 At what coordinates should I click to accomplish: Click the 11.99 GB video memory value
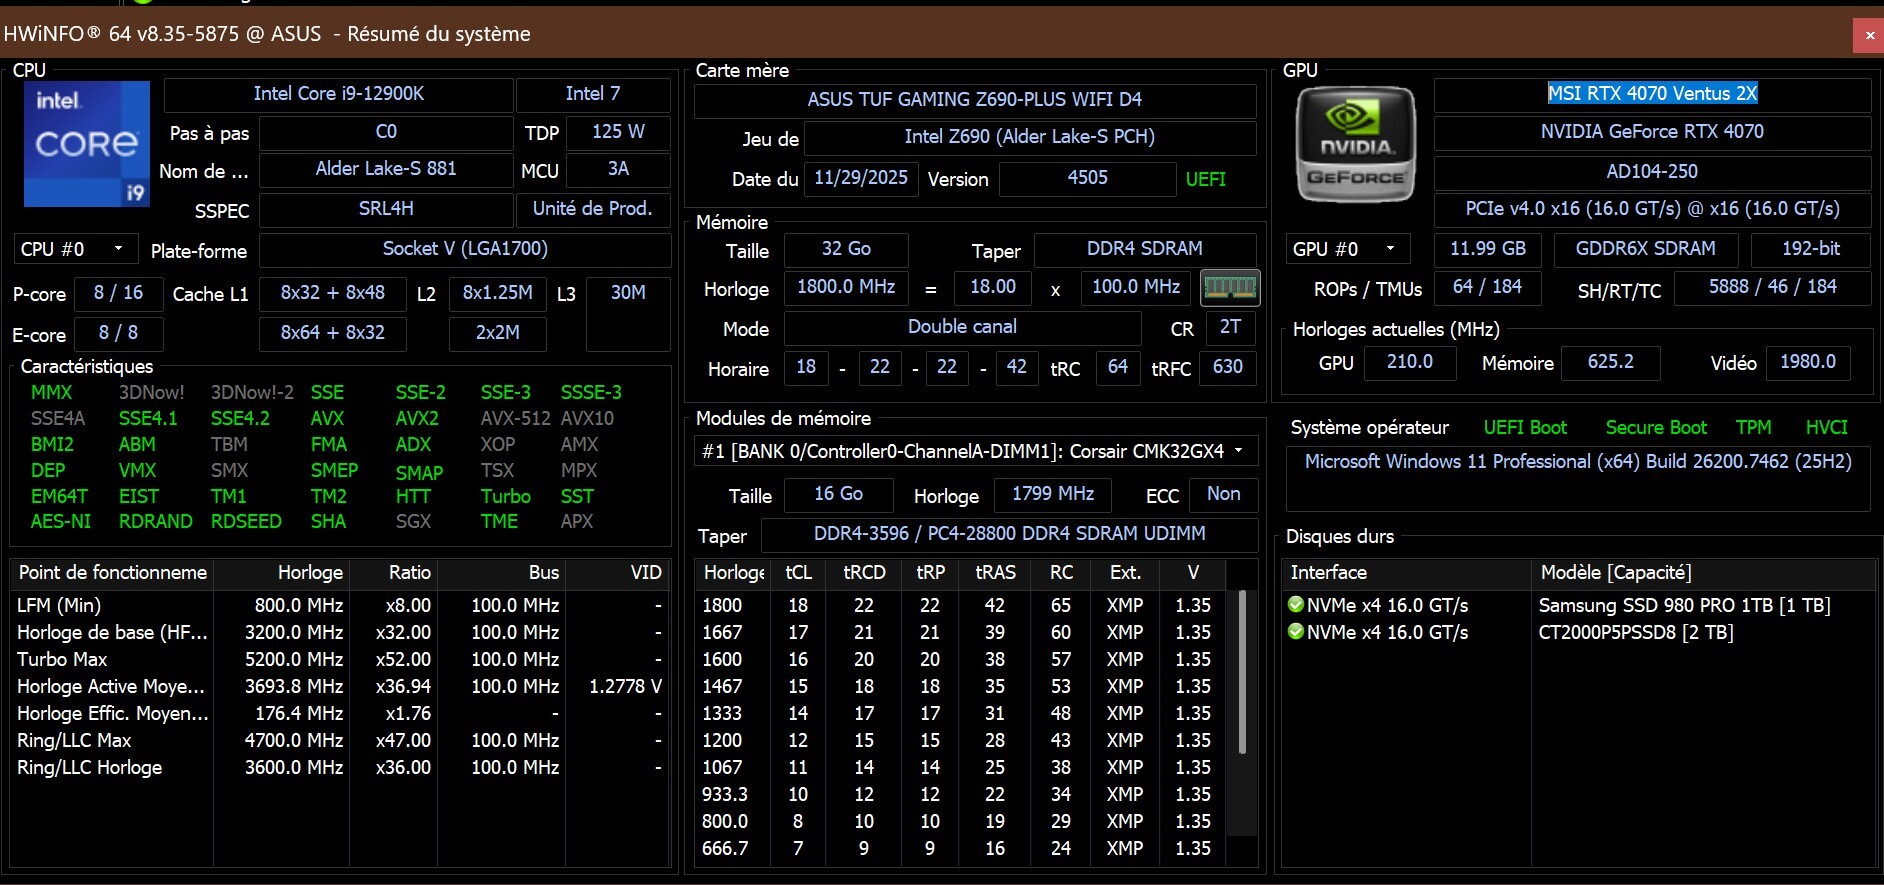click(1488, 249)
